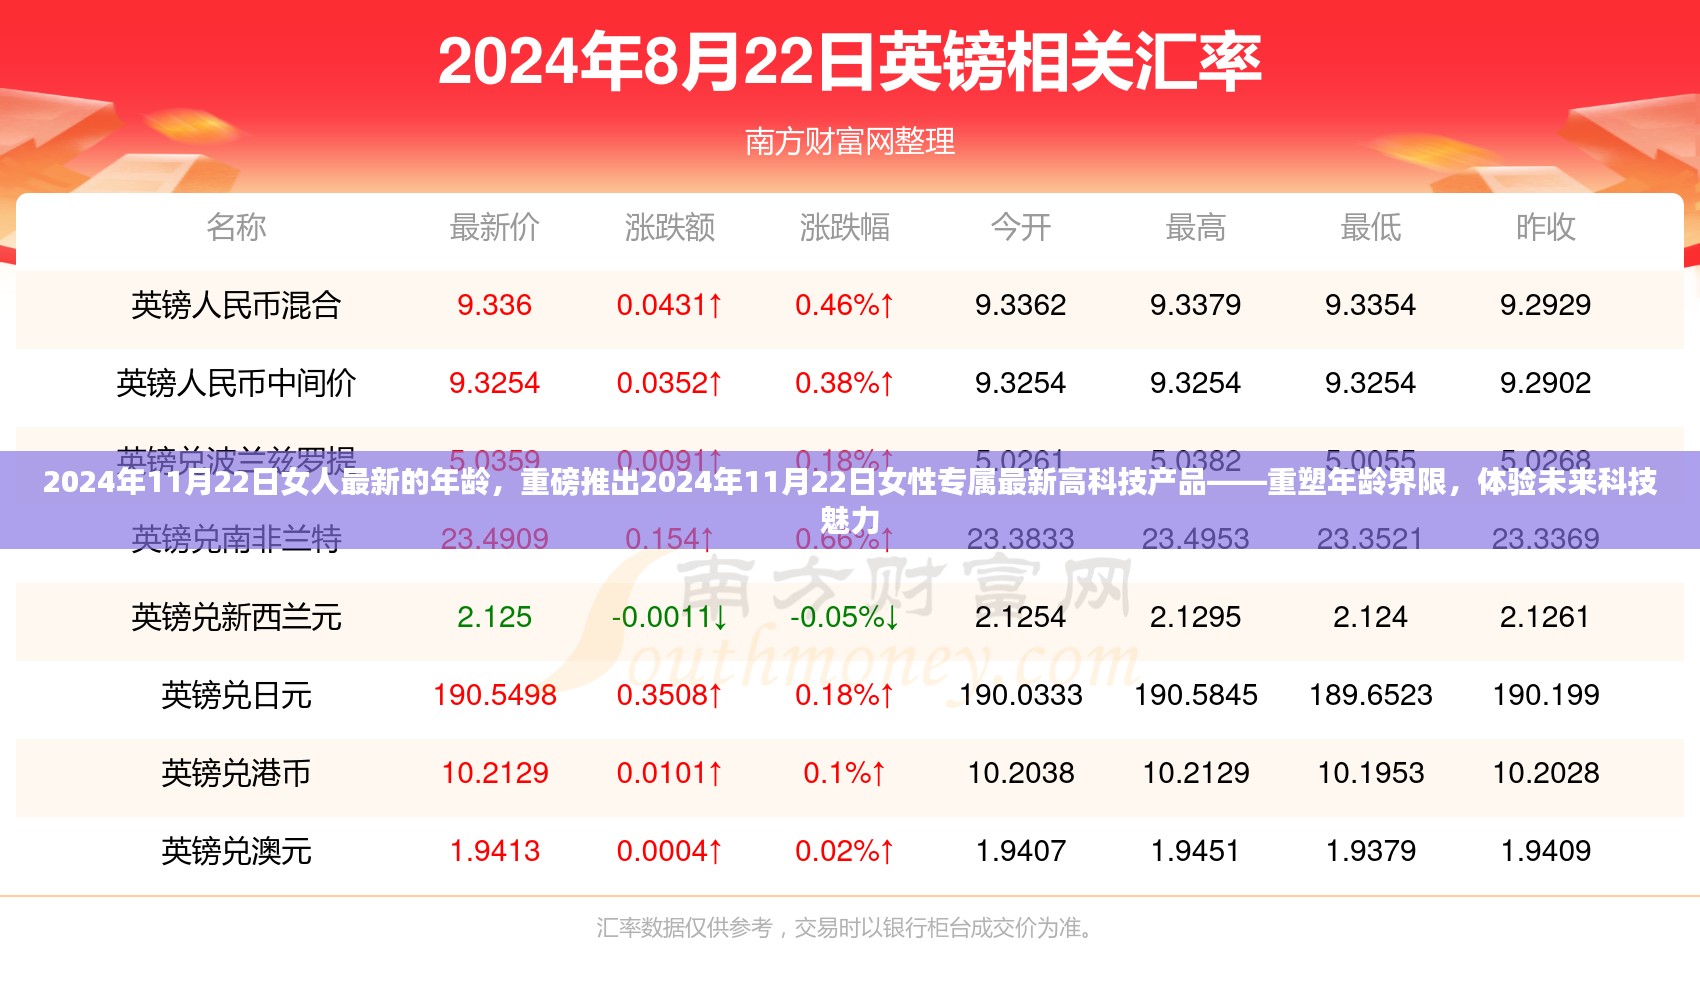This screenshot has height=1000, width=1700.
Task: Click the subtitle 南方财富网整理
Action: [x=849, y=141]
